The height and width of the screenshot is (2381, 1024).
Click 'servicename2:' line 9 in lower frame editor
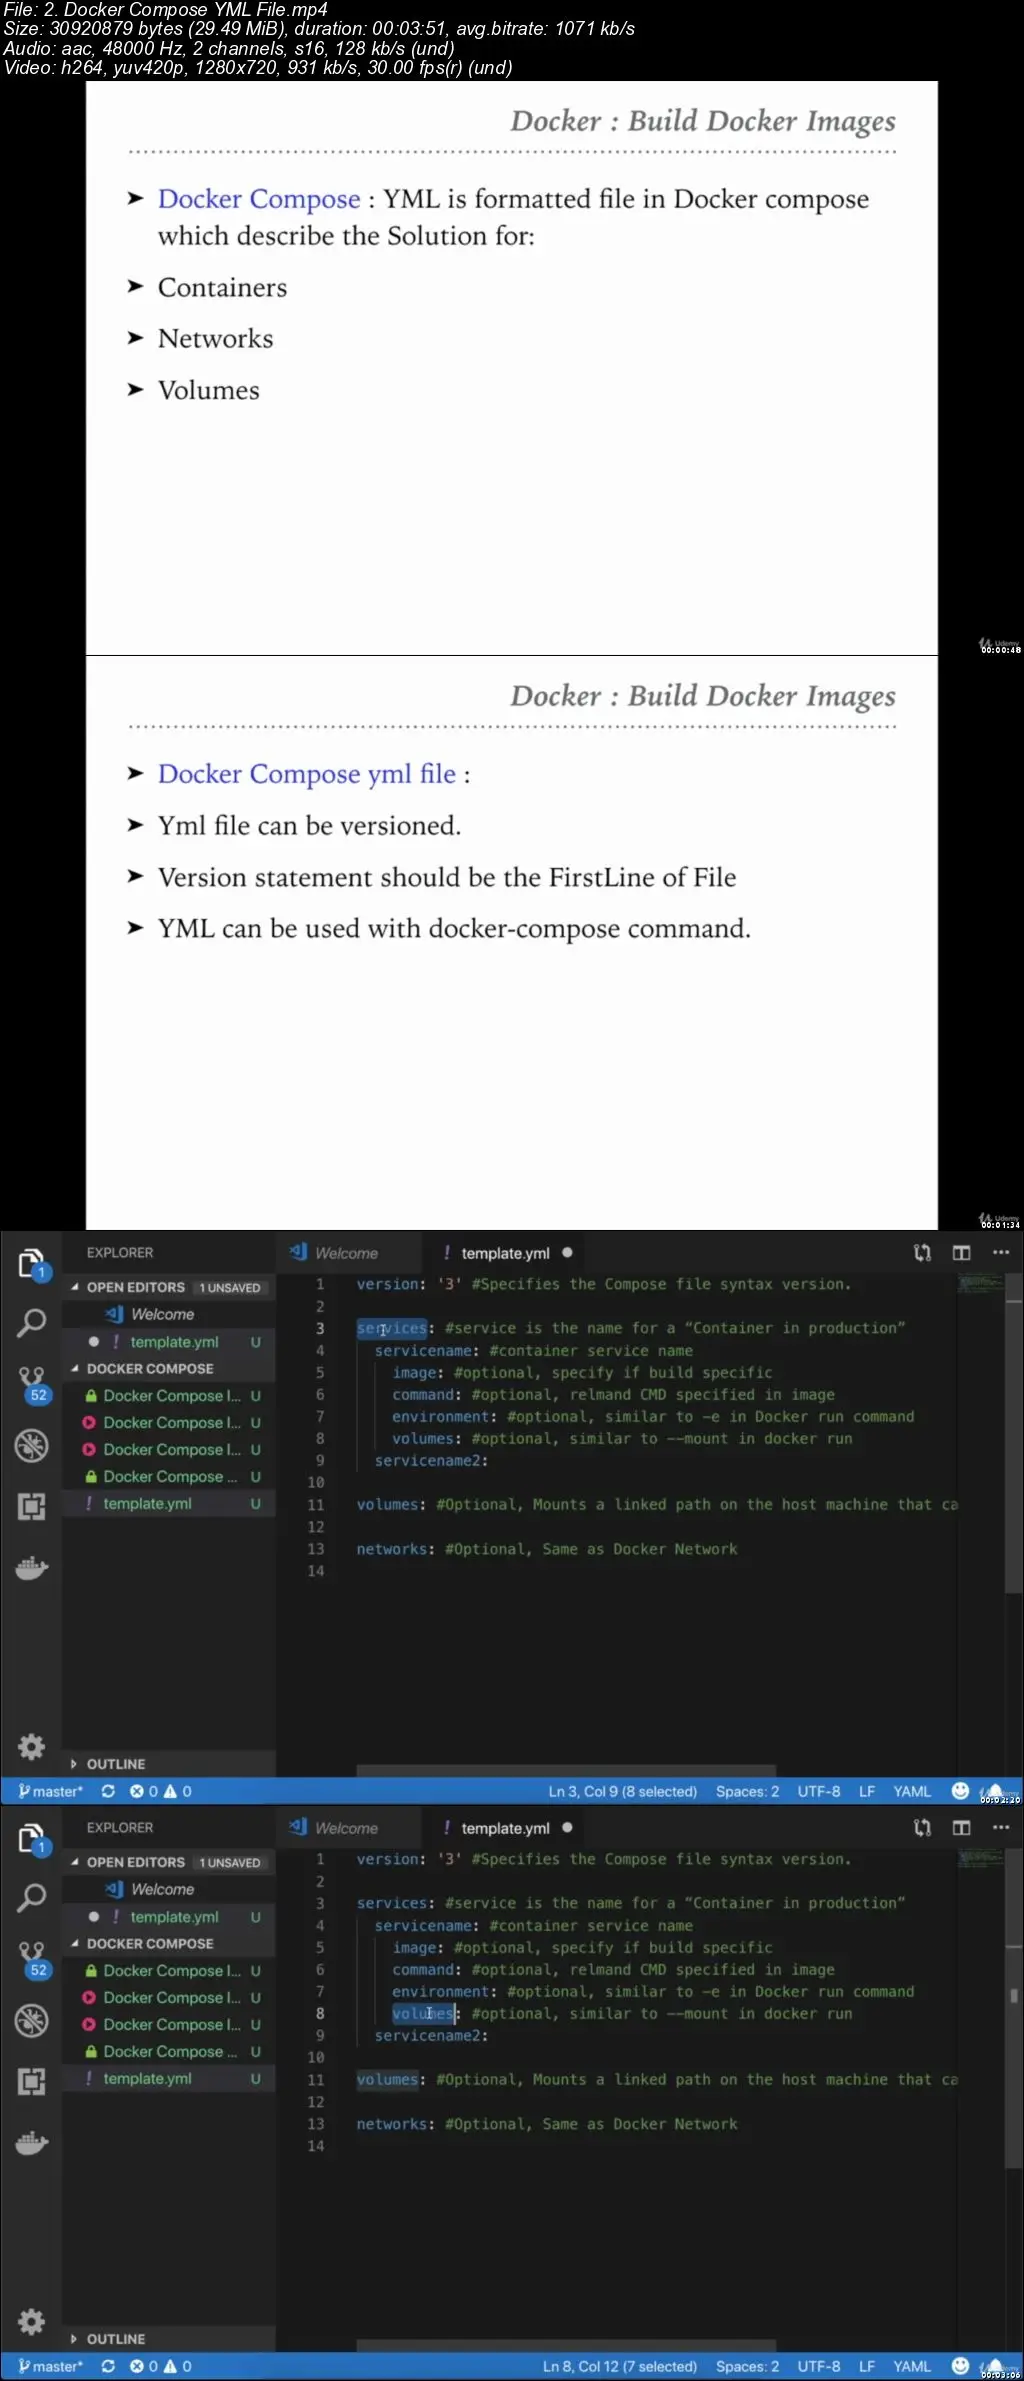[431, 2035]
